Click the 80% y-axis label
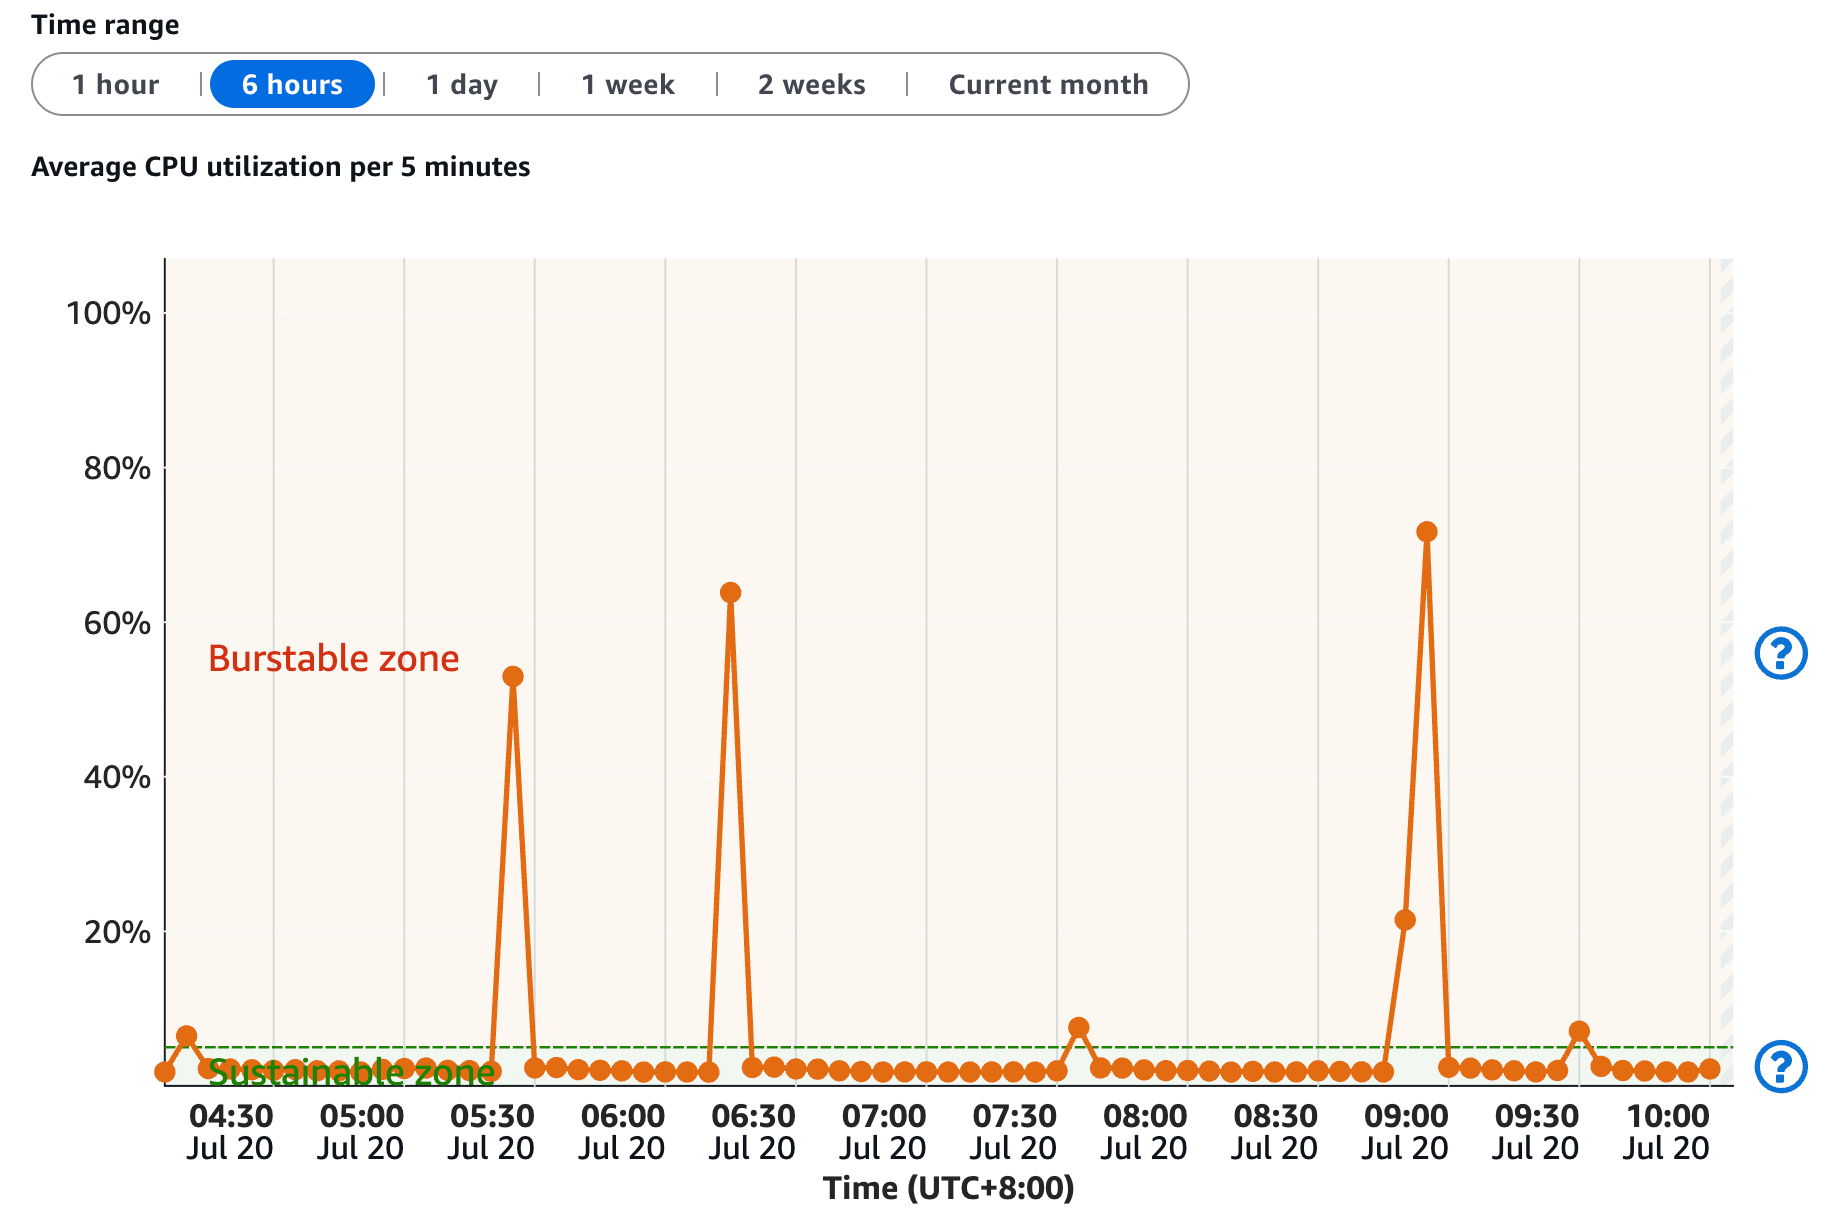This screenshot has height=1218, width=1844. (x=117, y=468)
